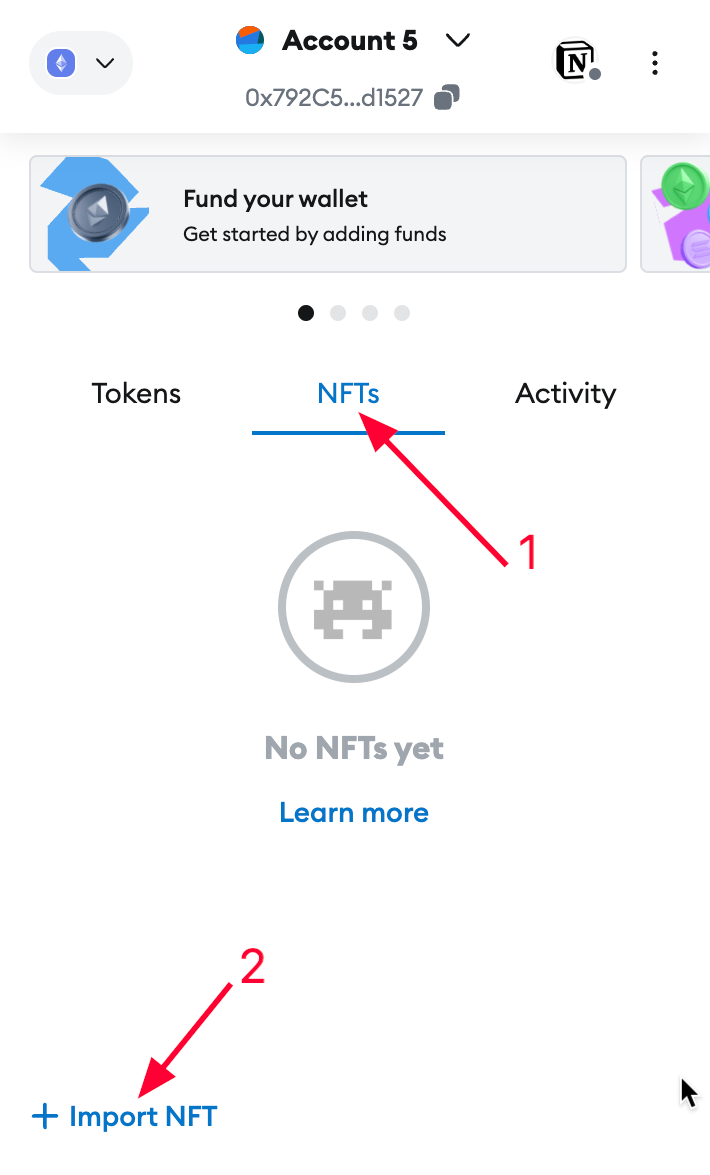Click the Account 5 avatar icon

250,41
